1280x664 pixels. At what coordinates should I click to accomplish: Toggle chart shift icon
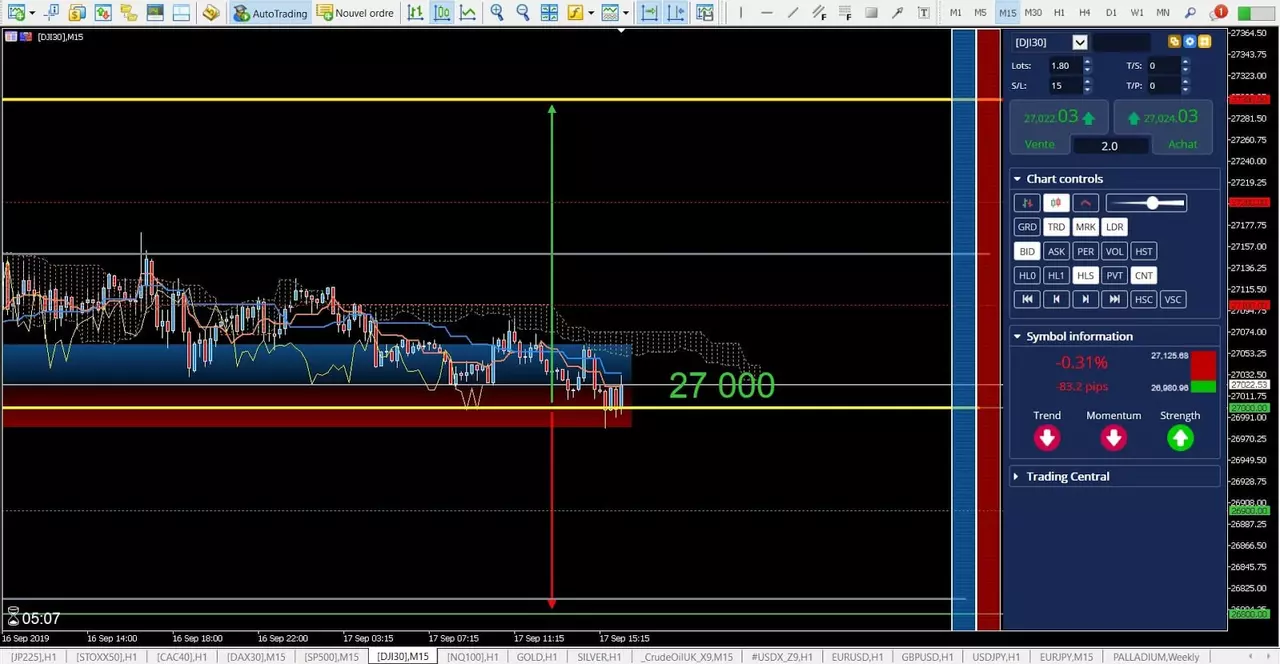pos(676,13)
